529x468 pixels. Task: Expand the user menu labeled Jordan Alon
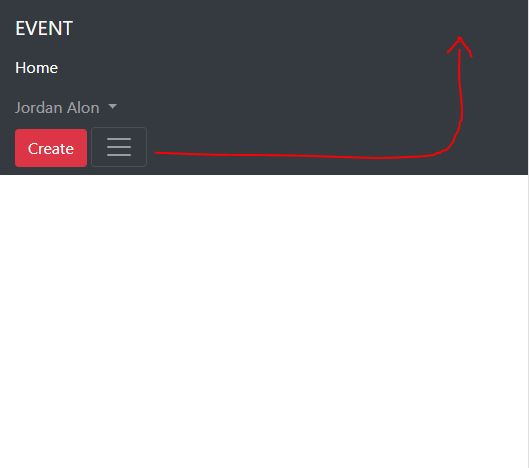pos(66,108)
